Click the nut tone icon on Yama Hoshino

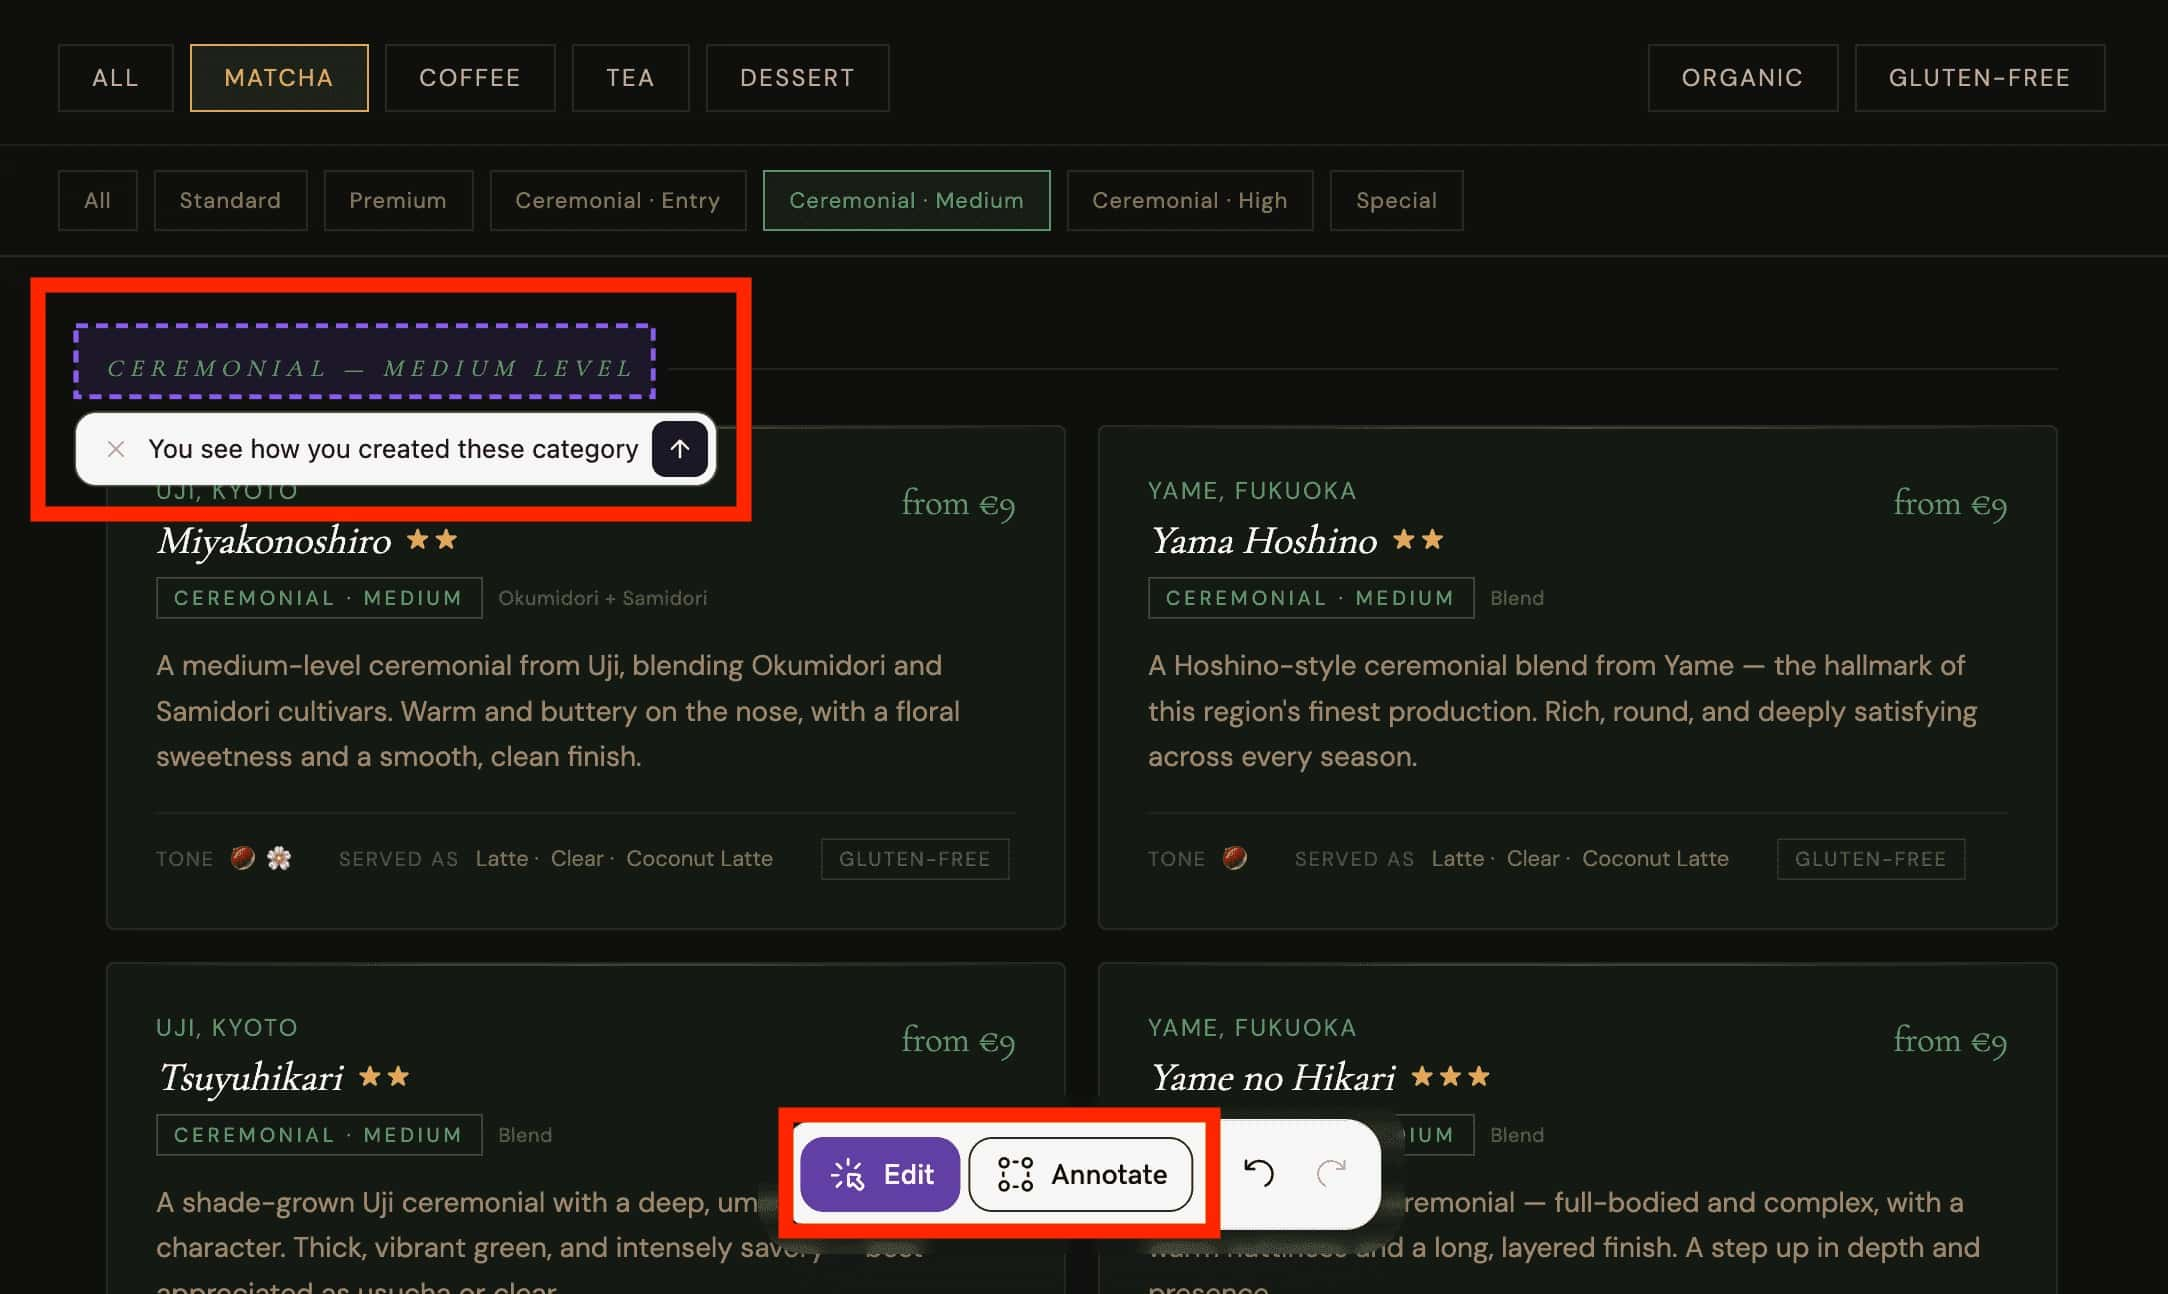1235,858
